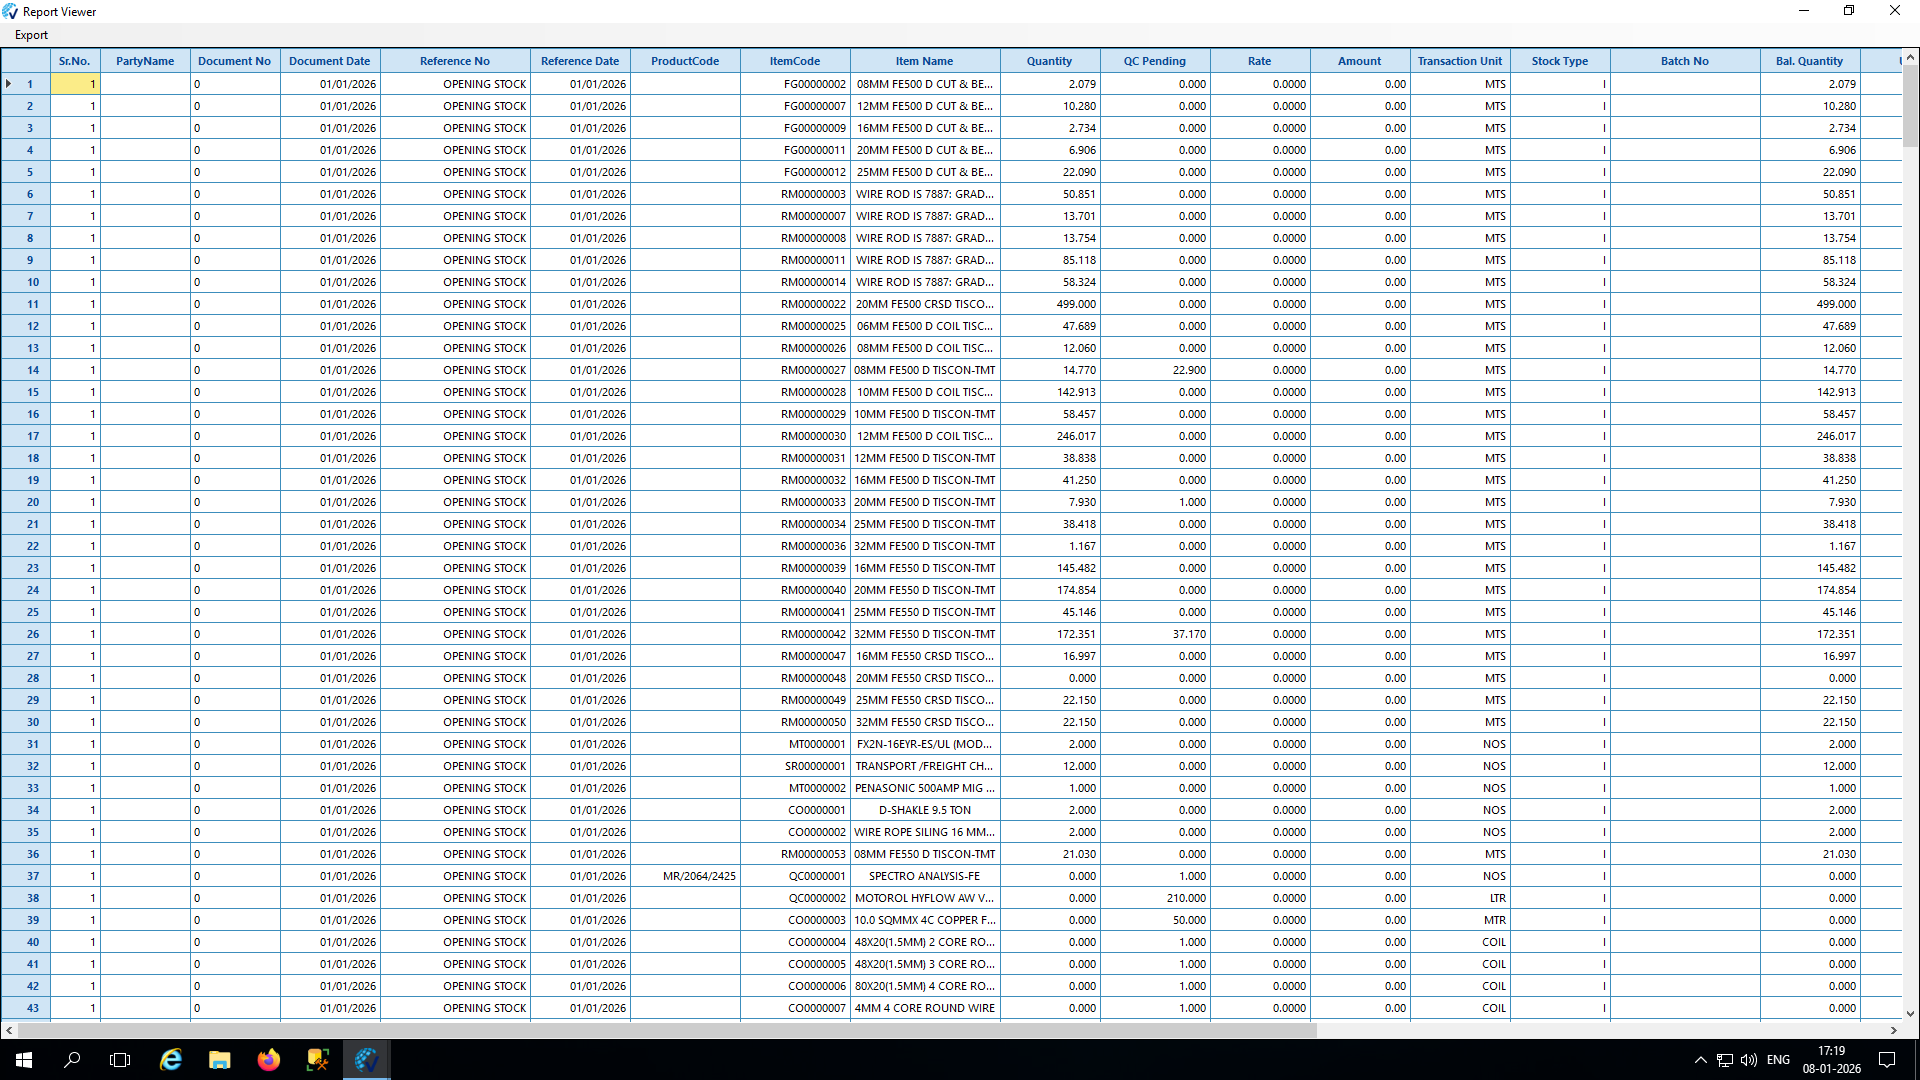The width and height of the screenshot is (1920, 1080).
Task: Click the vertical scrollbar down arrow
Action: coord(1910,1013)
